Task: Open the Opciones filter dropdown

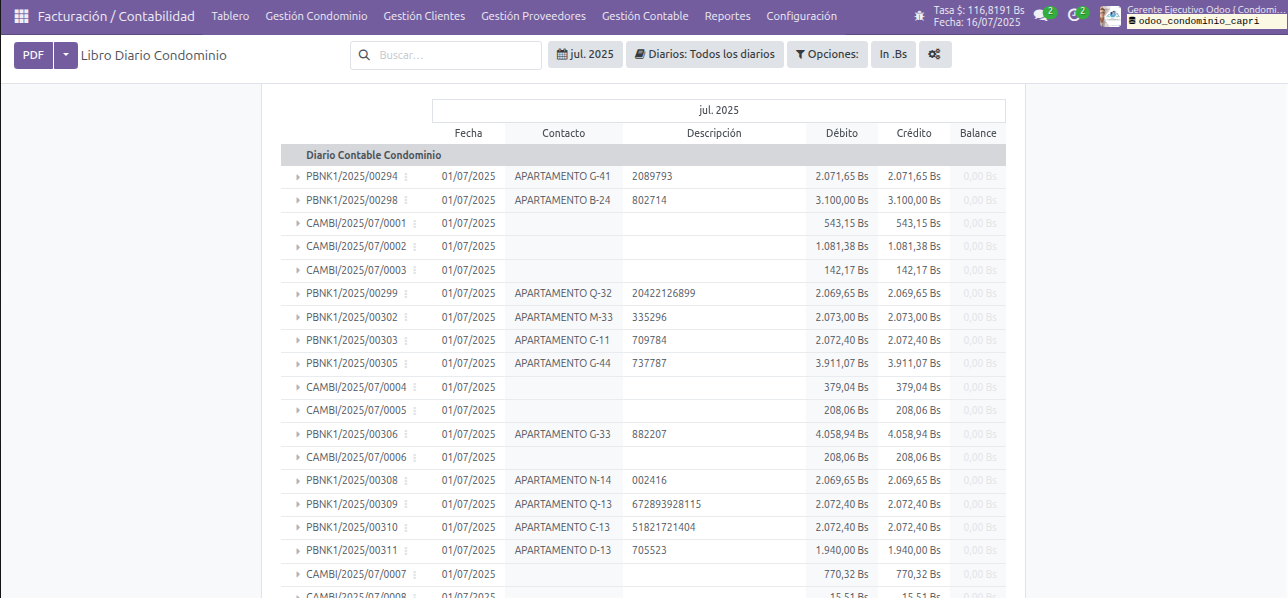Action: point(827,55)
